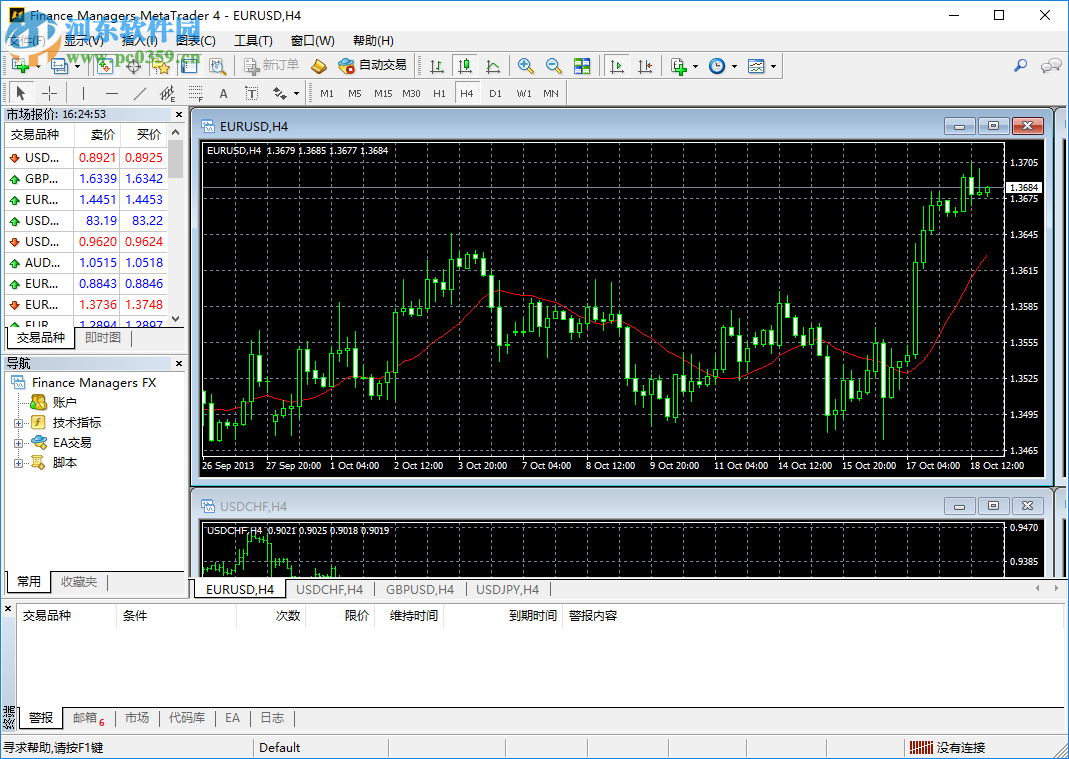
Task: Enable chart shift from end
Action: click(x=646, y=66)
